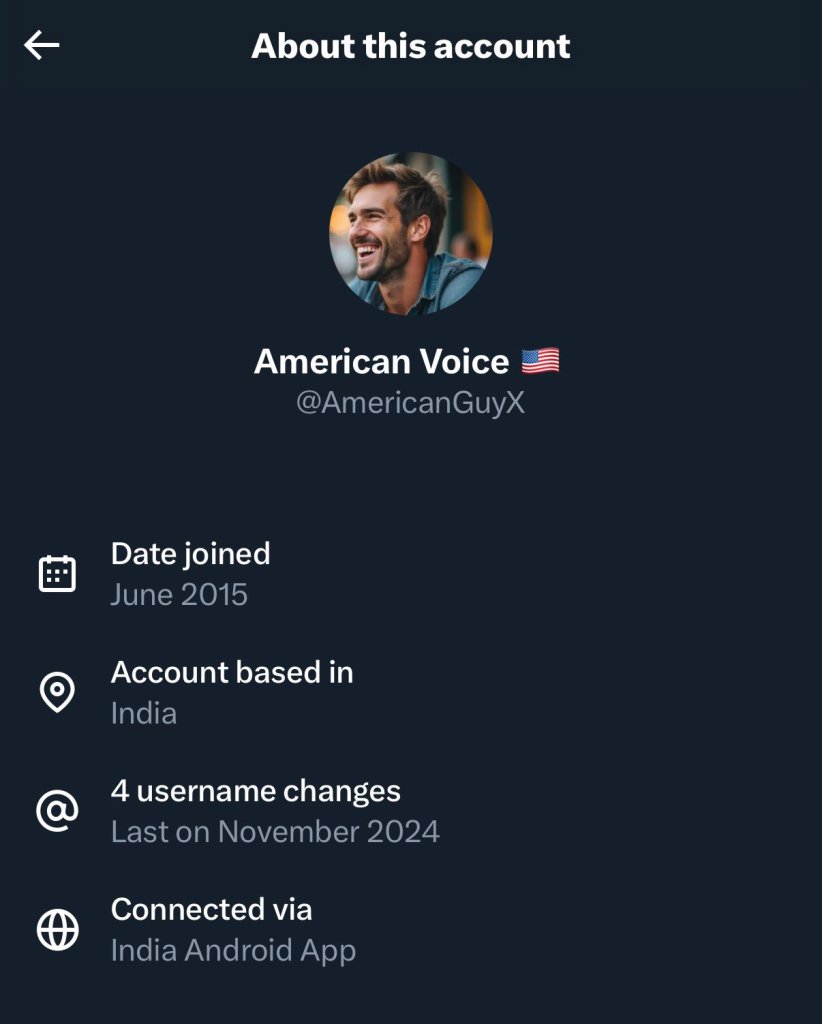Tap the India Android App text
The height and width of the screenshot is (1024, 822).
coord(233,950)
